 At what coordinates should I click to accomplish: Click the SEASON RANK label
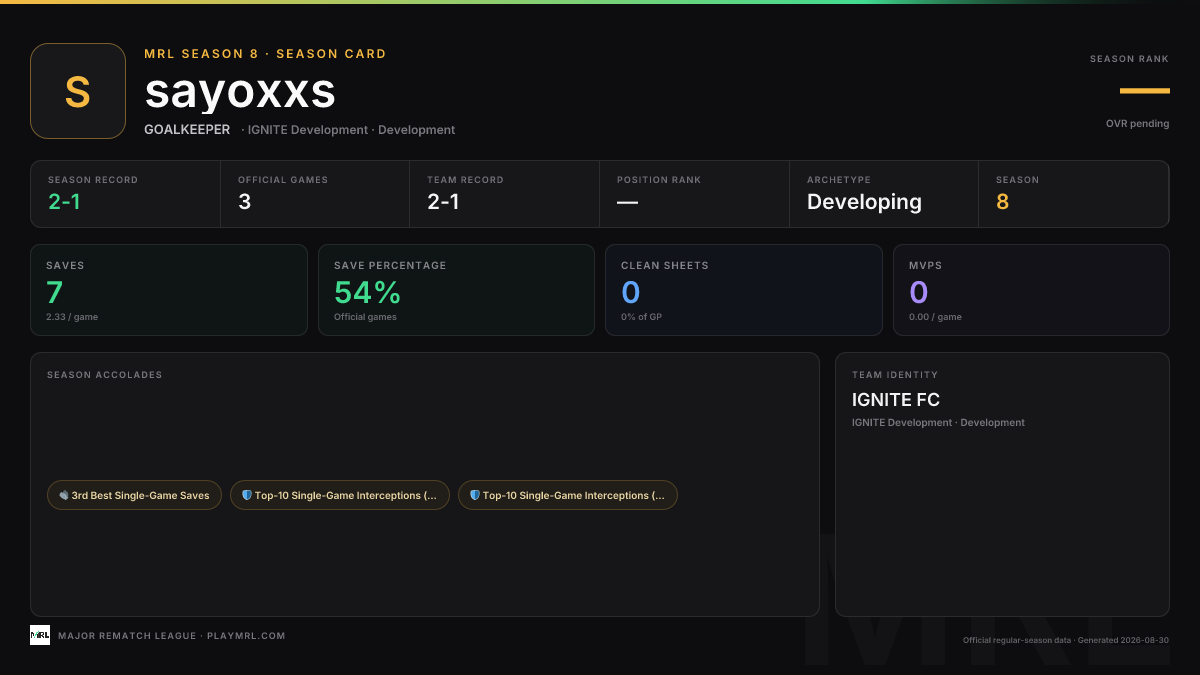1129,59
